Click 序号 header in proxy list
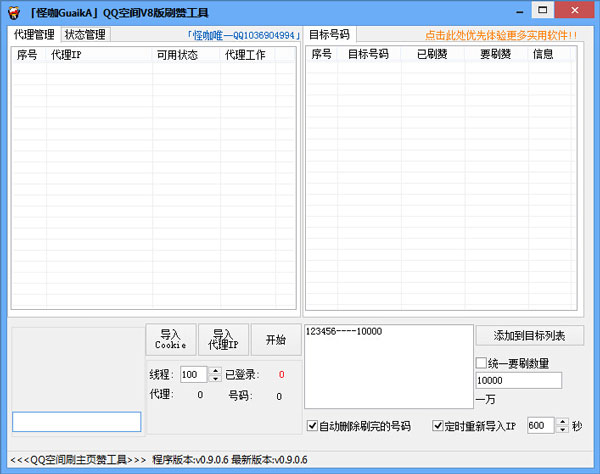The width and height of the screenshot is (600, 474). pyautogui.click(x=29, y=55)
